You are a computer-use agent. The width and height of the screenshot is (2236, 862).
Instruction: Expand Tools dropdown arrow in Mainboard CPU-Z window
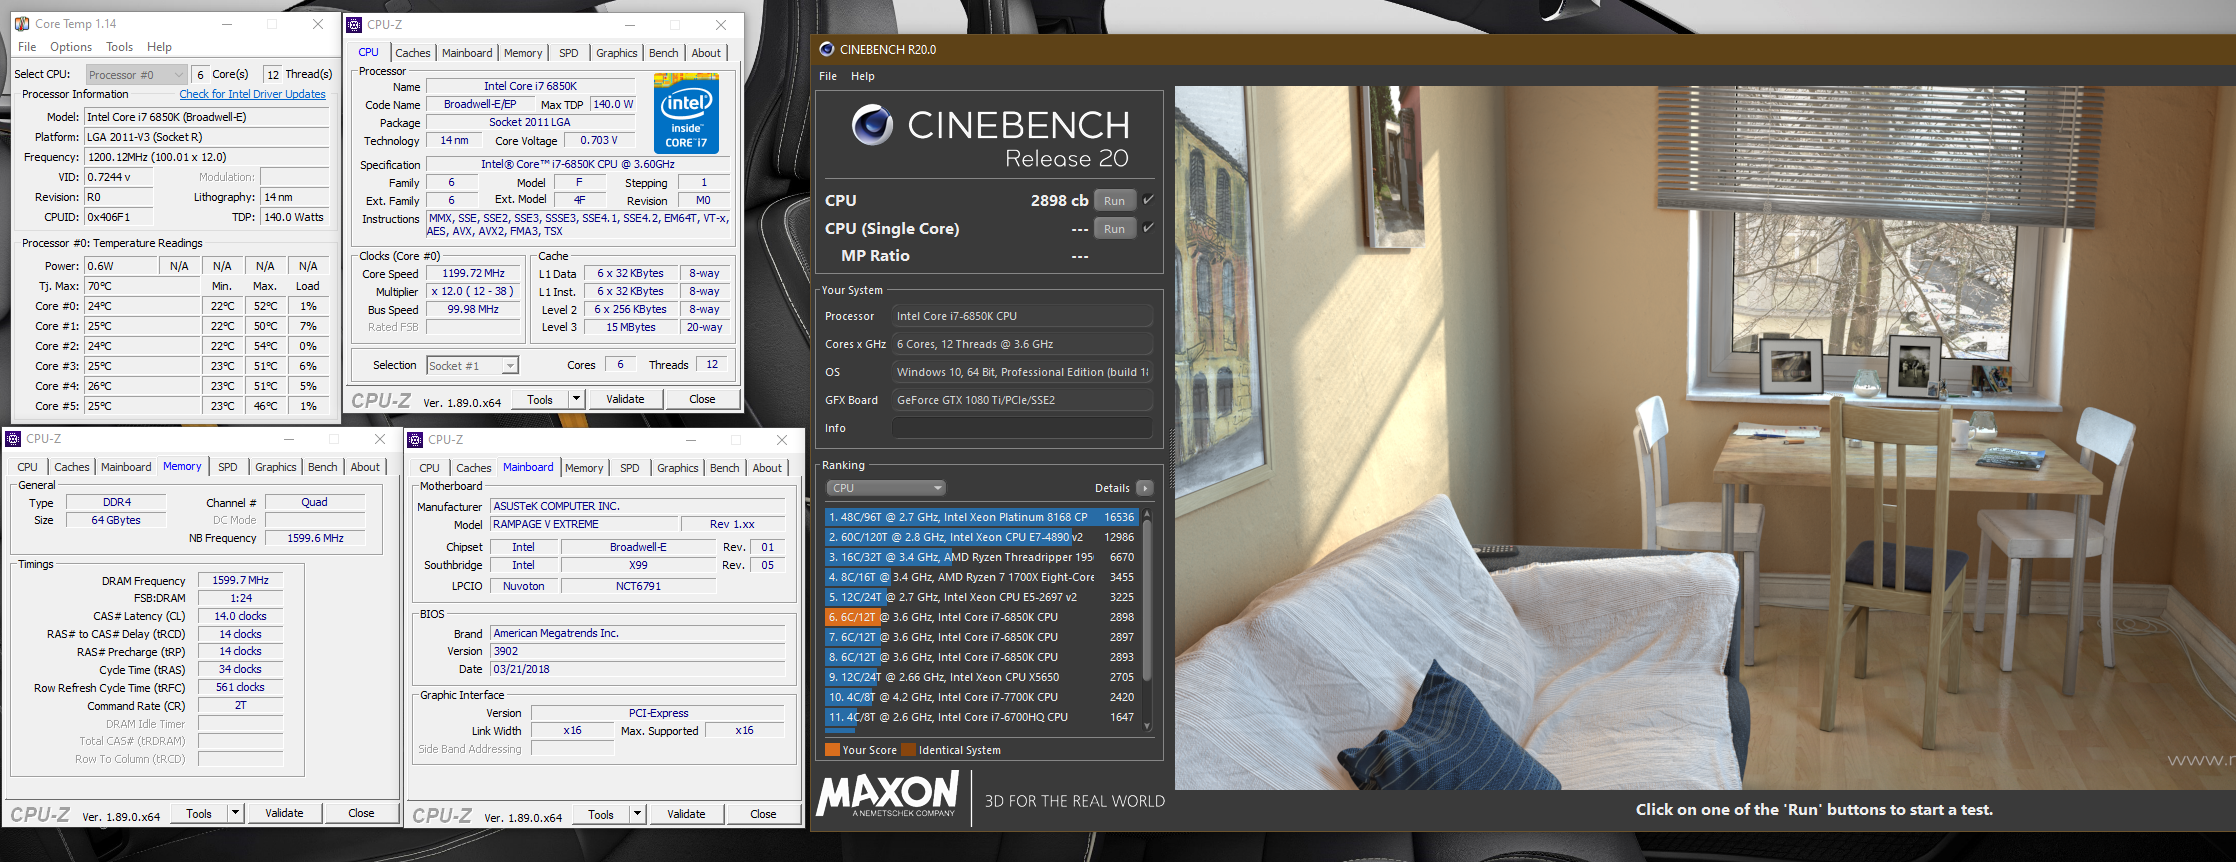tap(637, 814)
